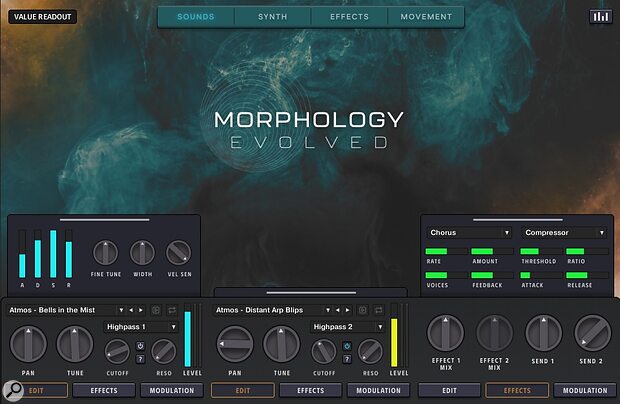Click the Cutoff knob under Highpass 1
Screen dimensions: 620x404
(117, 351)
